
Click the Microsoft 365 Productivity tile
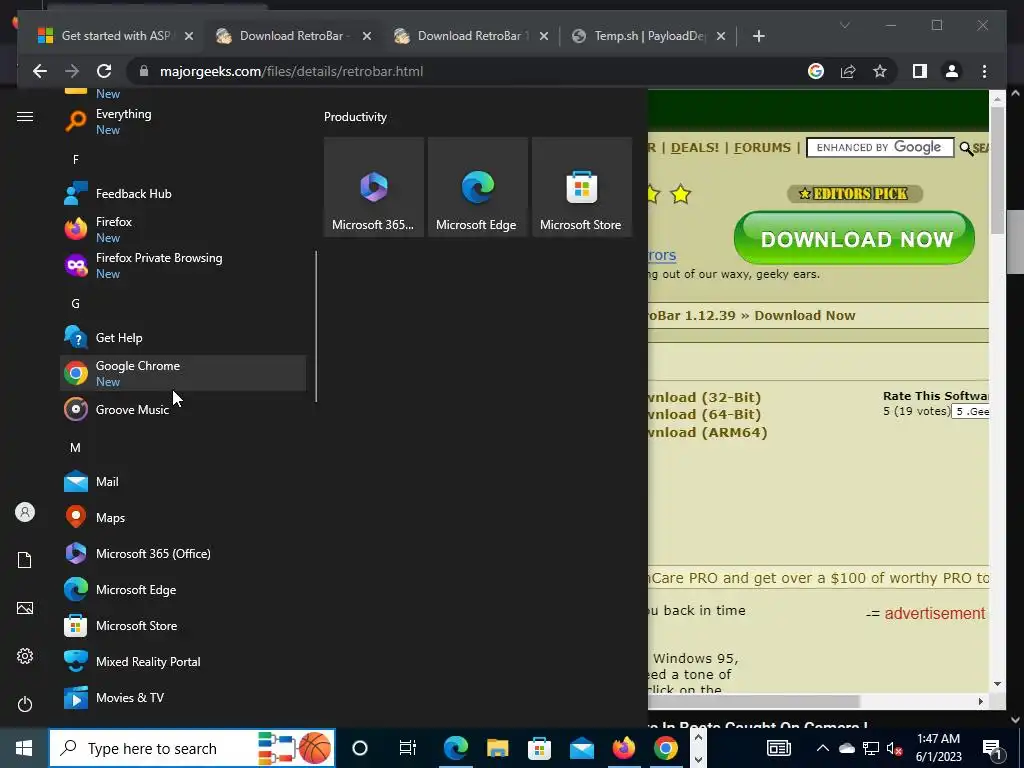(374, 187)
